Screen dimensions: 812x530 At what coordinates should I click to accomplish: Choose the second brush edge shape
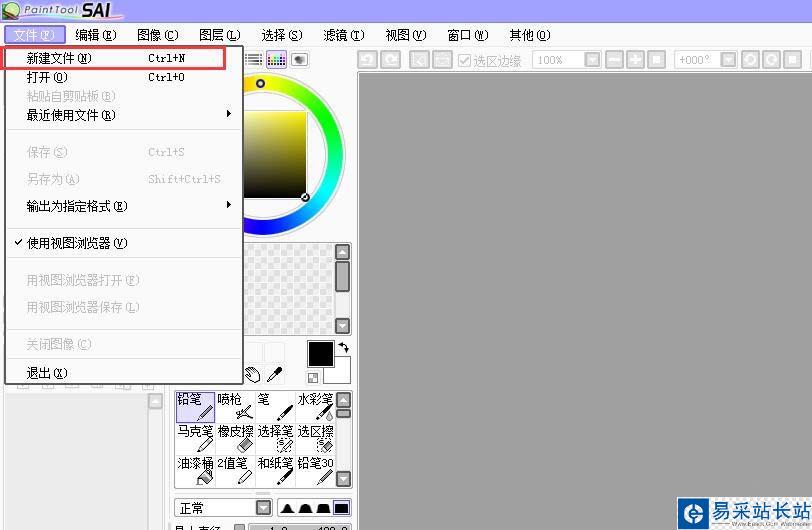[x=306, y=508]
